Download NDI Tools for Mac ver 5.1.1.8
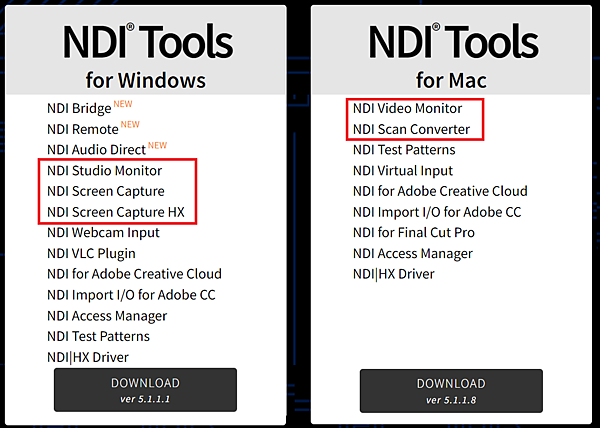Screen dimensions: 600x428 [x=451, y=391]
